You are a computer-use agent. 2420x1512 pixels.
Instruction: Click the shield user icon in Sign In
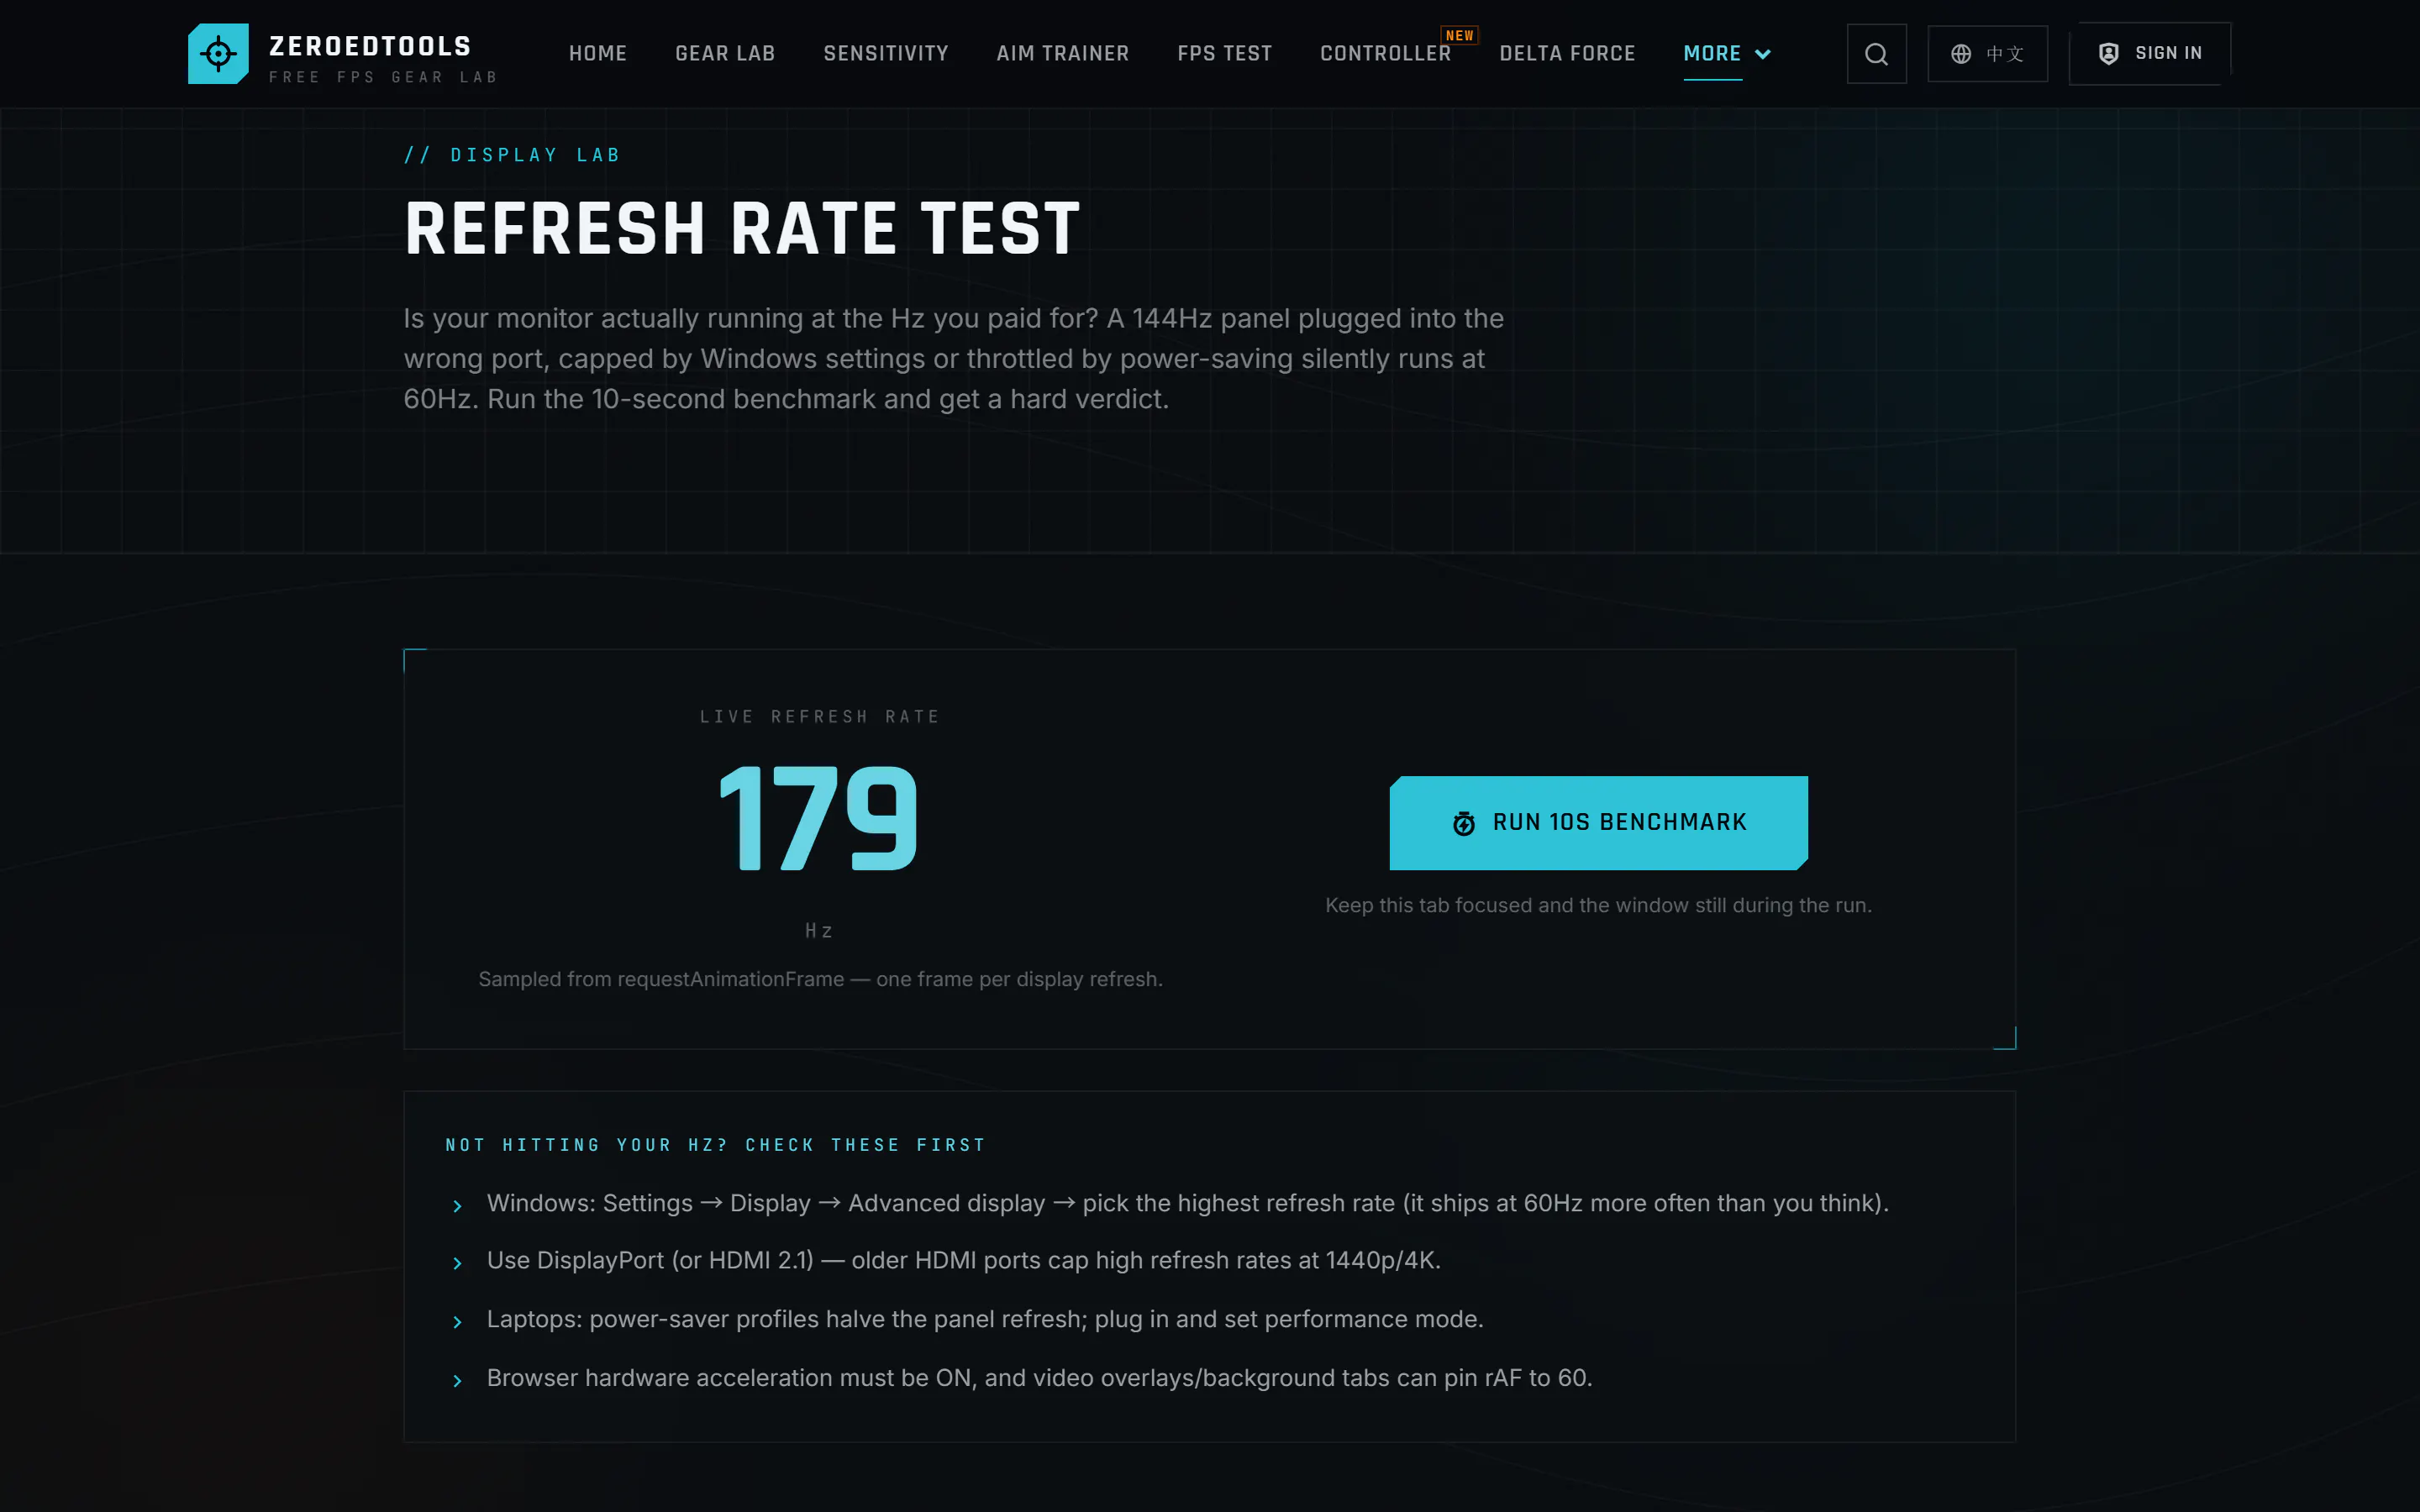tap(2108, 54)
